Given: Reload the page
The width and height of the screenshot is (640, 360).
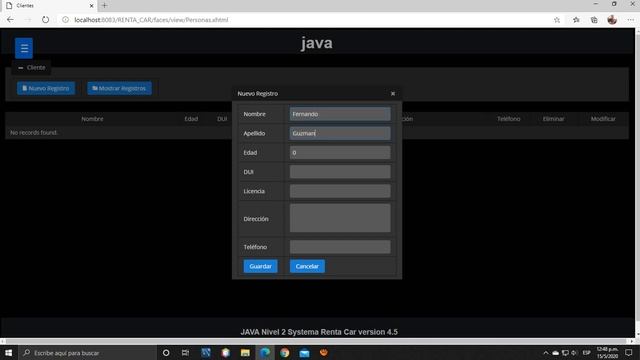Looking at the screenshot, I should (45, 20).
